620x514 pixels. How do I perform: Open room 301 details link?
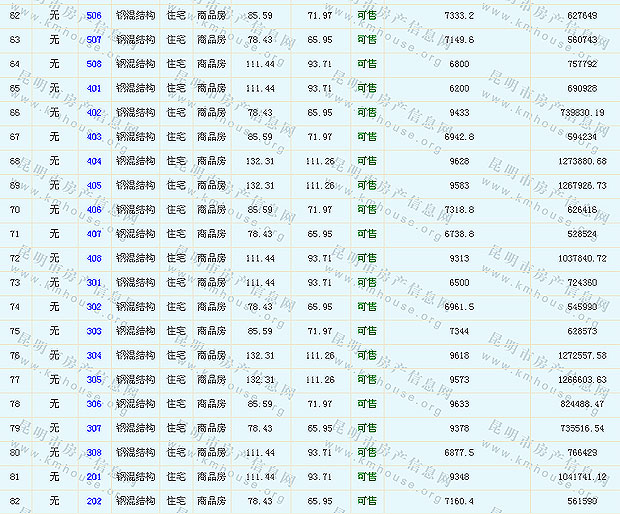pyautogui.click(x=94, y=283)
